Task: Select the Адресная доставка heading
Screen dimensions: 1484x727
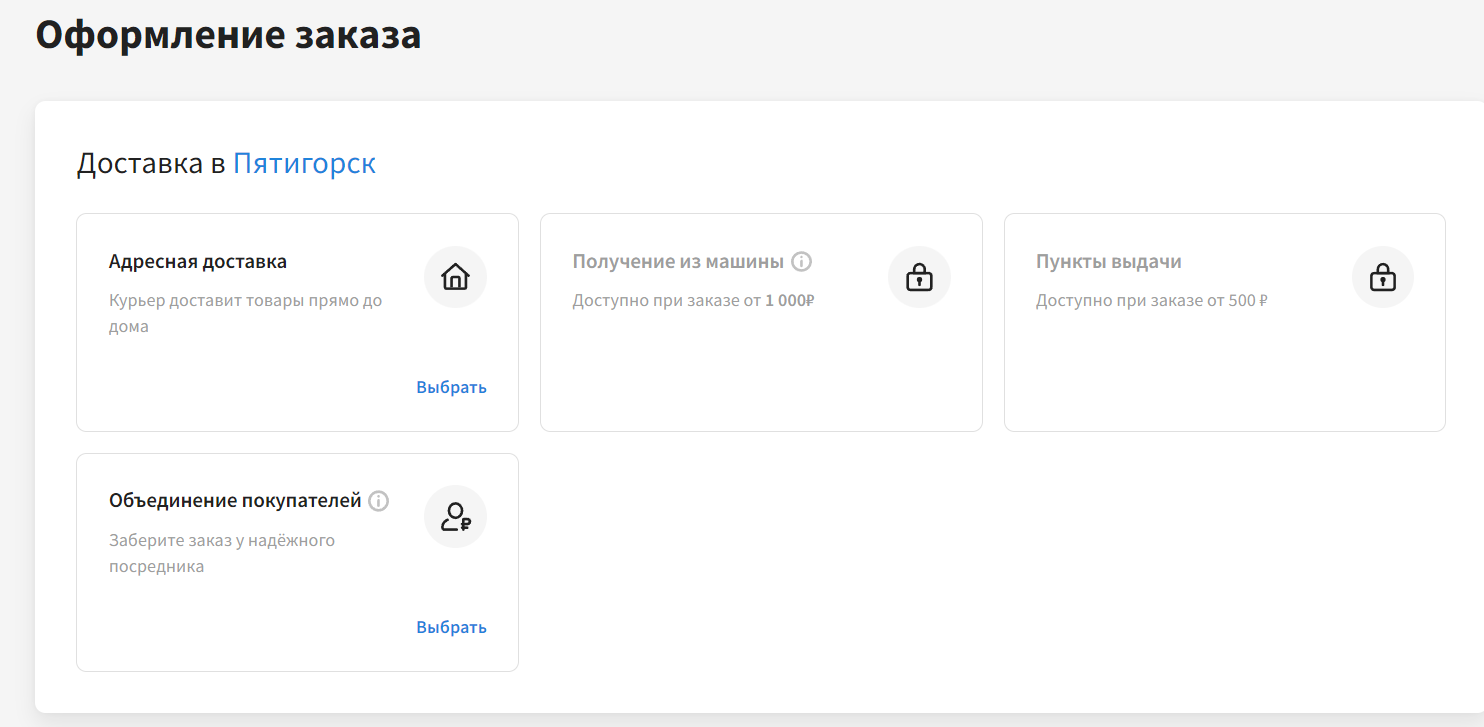Action: click(x=198, y=262)
